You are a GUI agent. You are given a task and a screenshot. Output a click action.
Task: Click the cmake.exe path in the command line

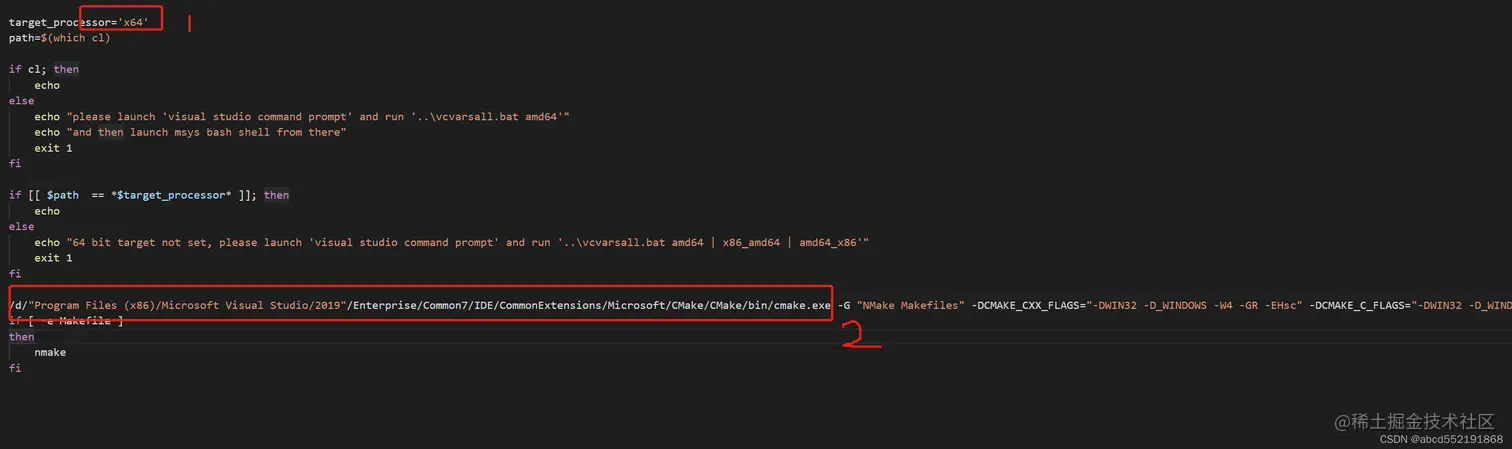click(420, 305)
